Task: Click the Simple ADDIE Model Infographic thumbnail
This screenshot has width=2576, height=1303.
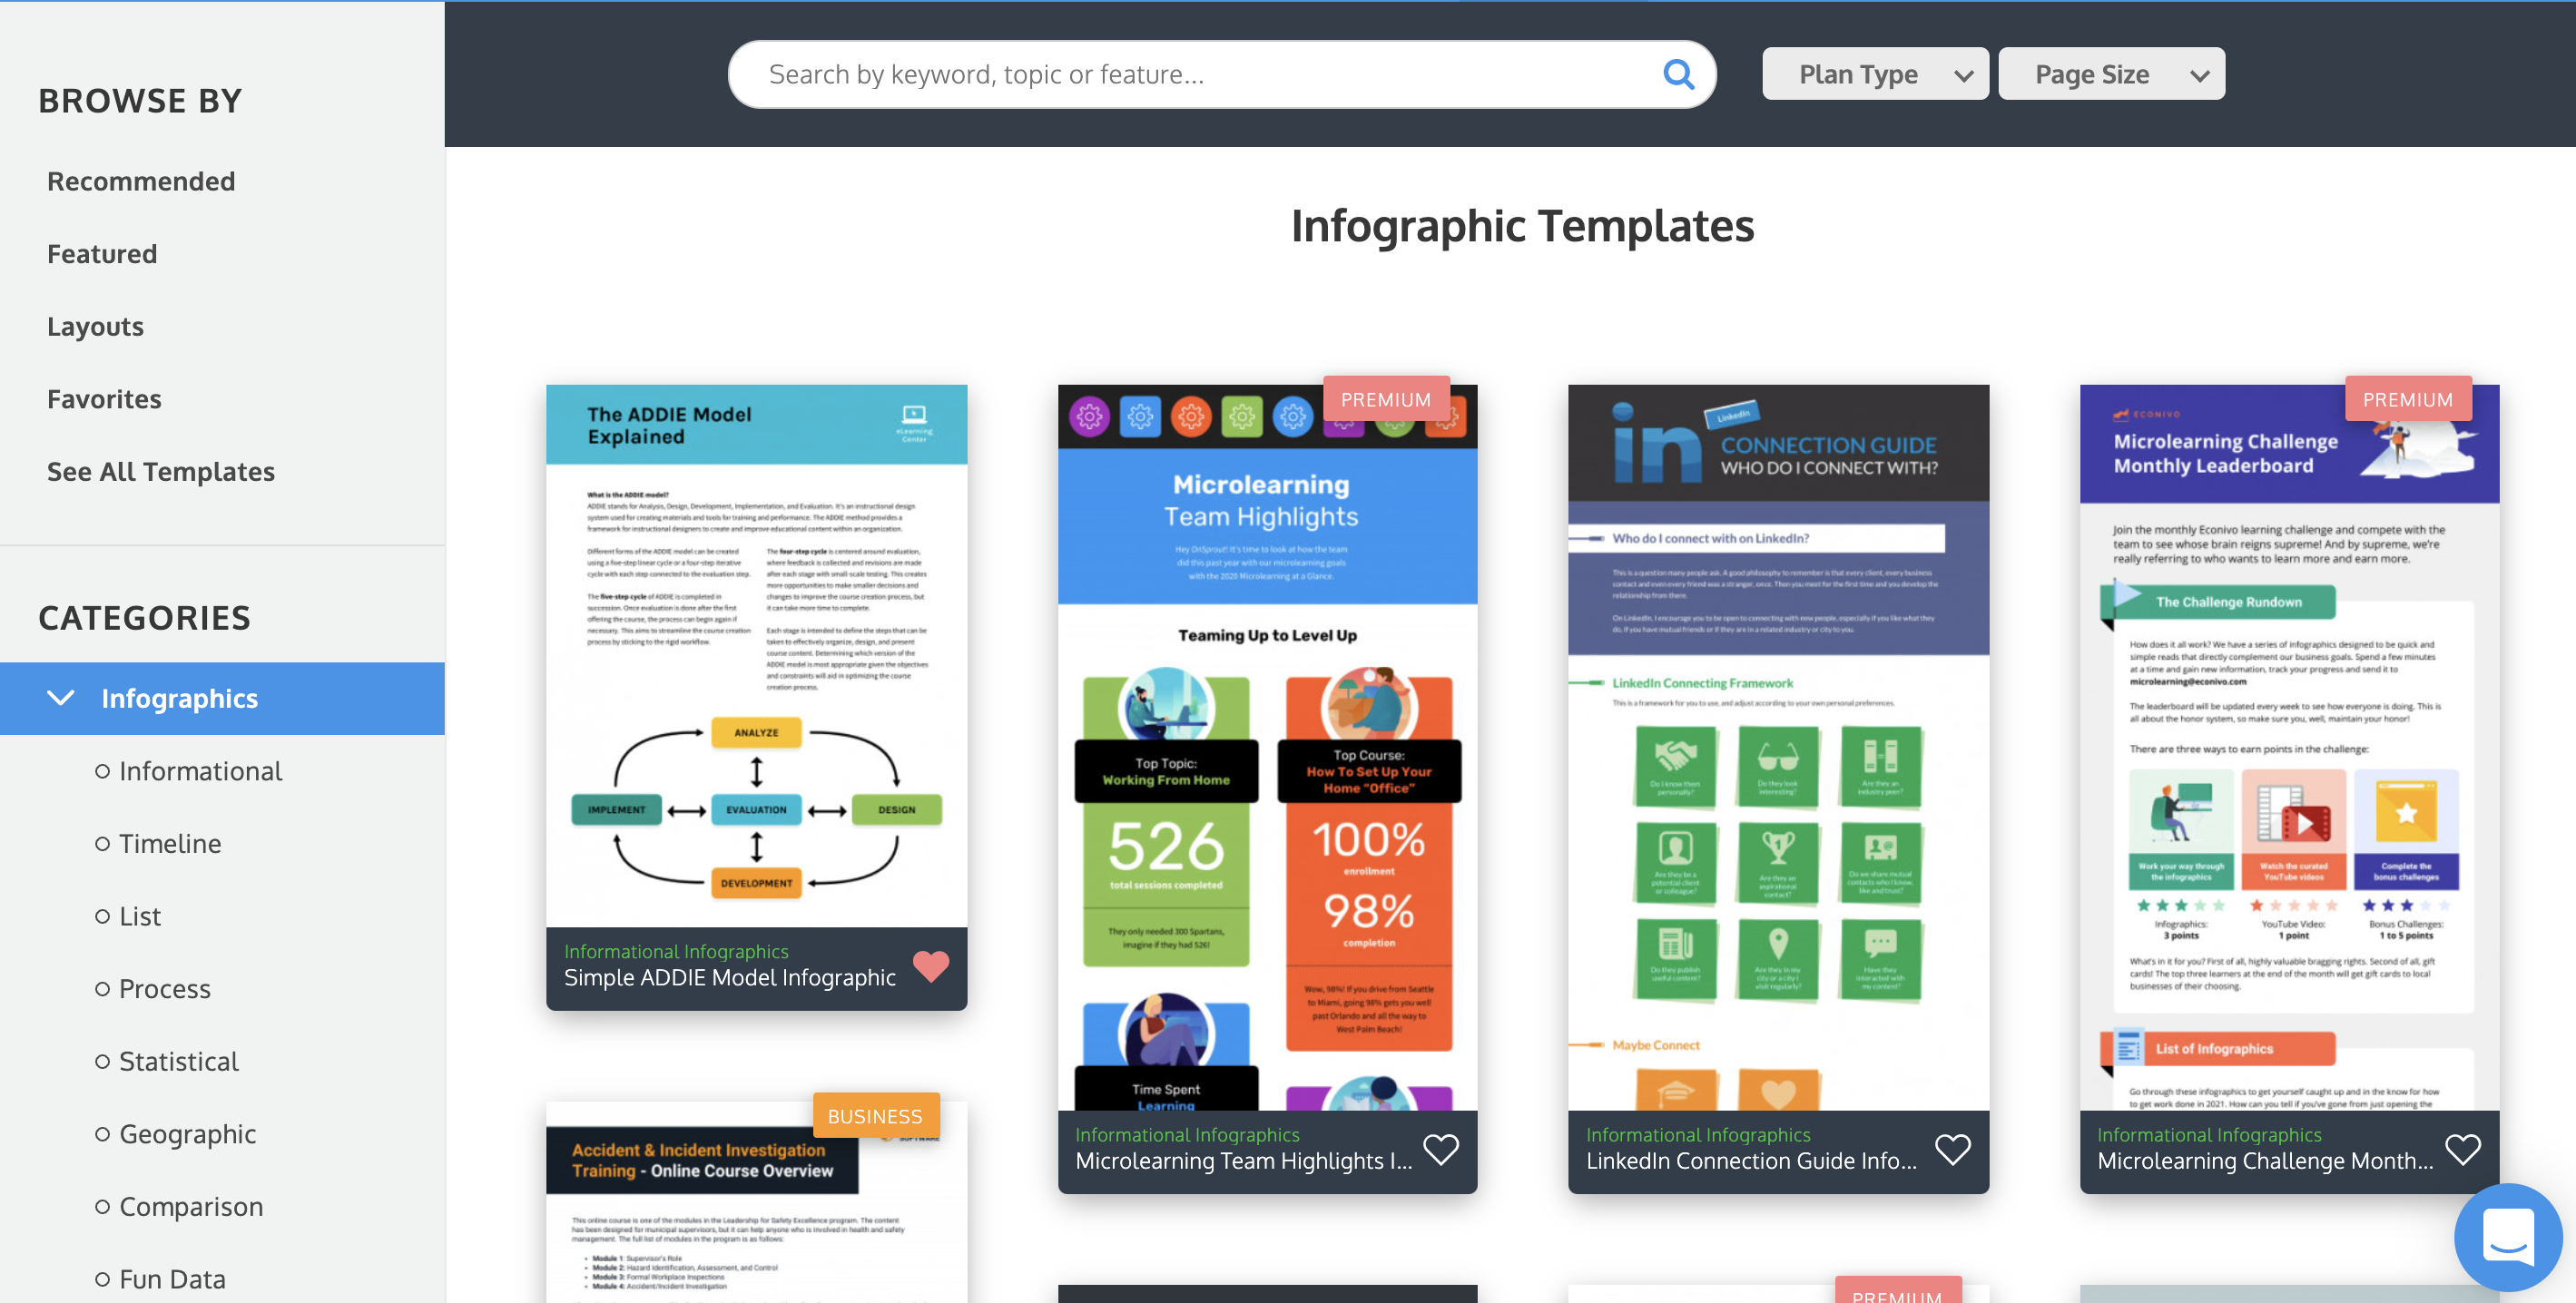Action: 756,691
